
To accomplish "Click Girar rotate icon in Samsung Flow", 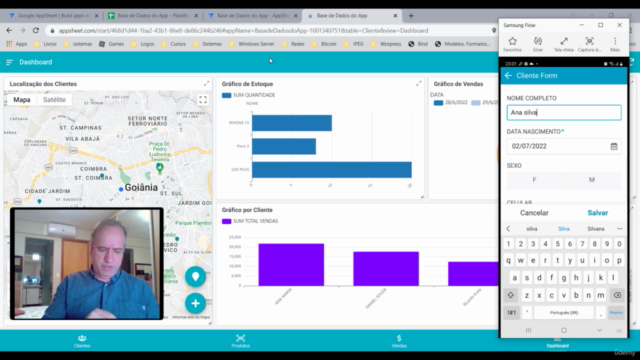I will coord(538,44).
